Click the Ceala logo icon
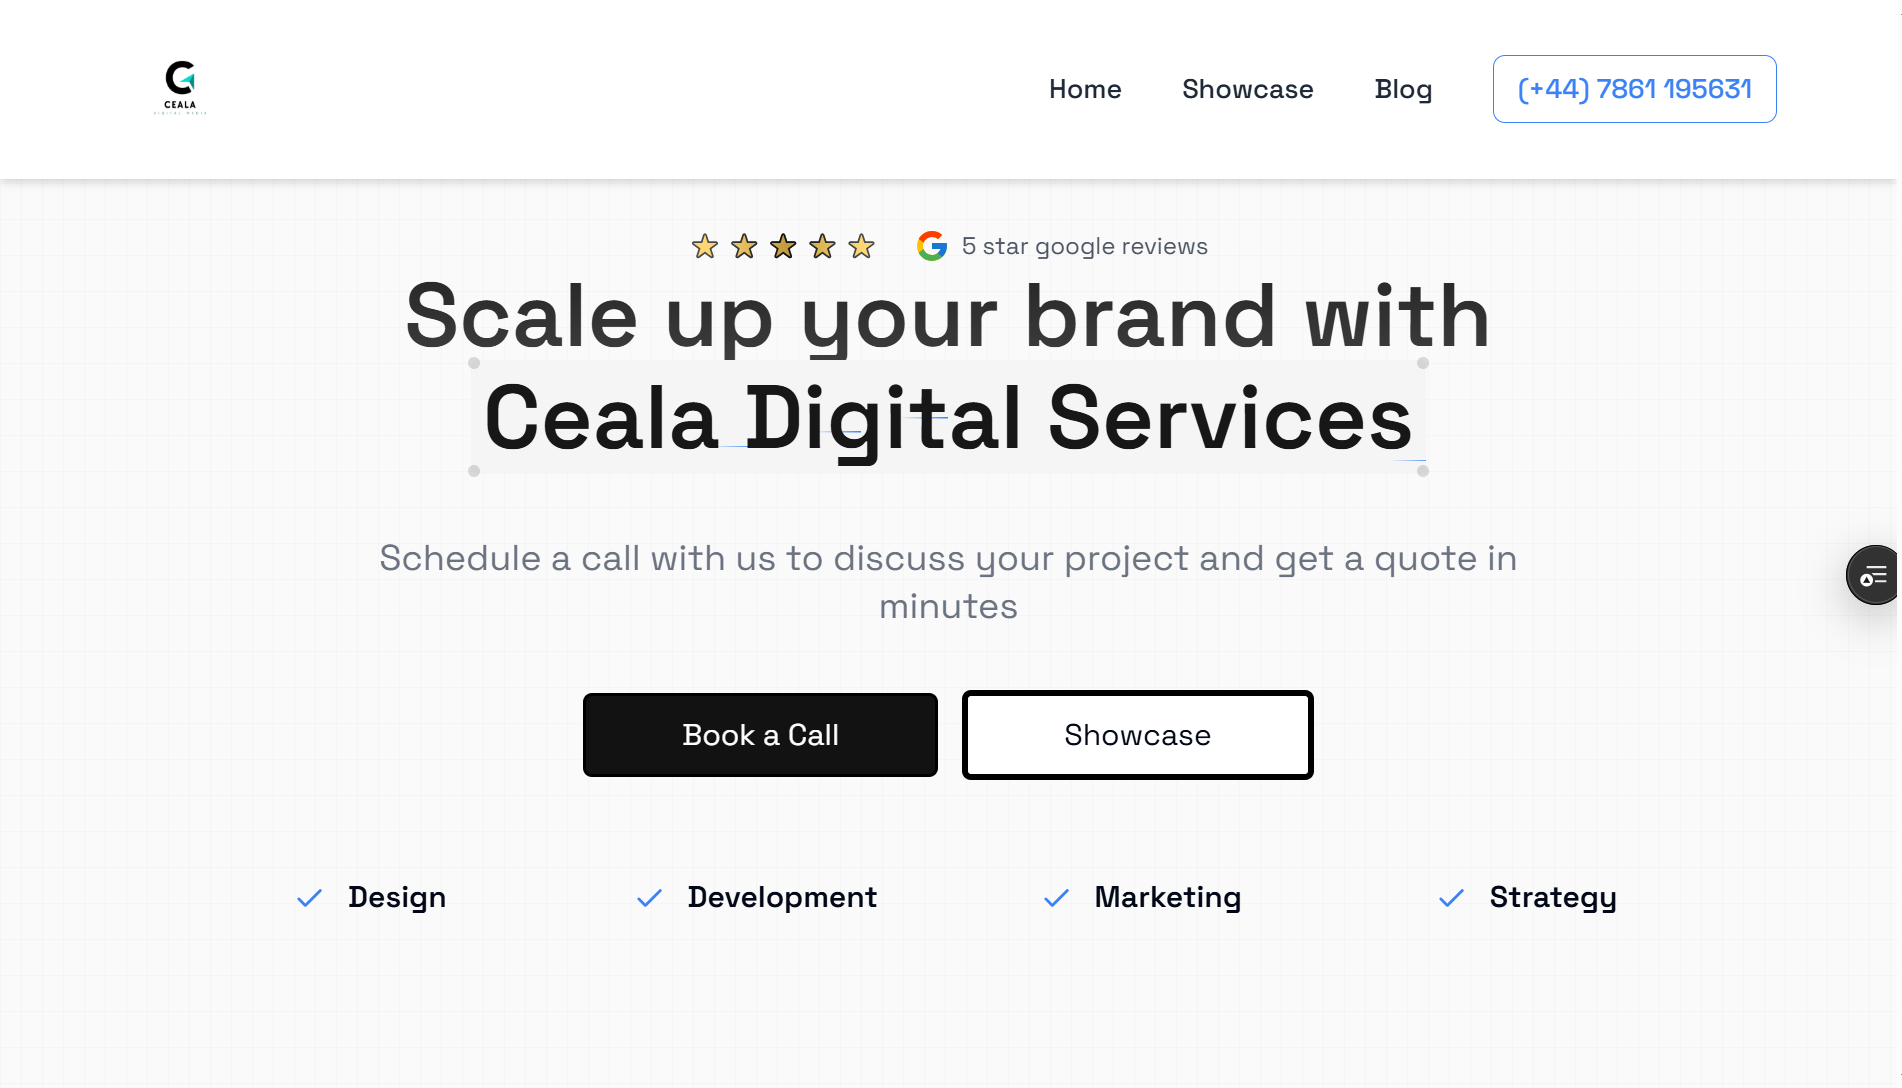Image resolution: width=1902 pixels, height=1088 pixels. (180, 87)
